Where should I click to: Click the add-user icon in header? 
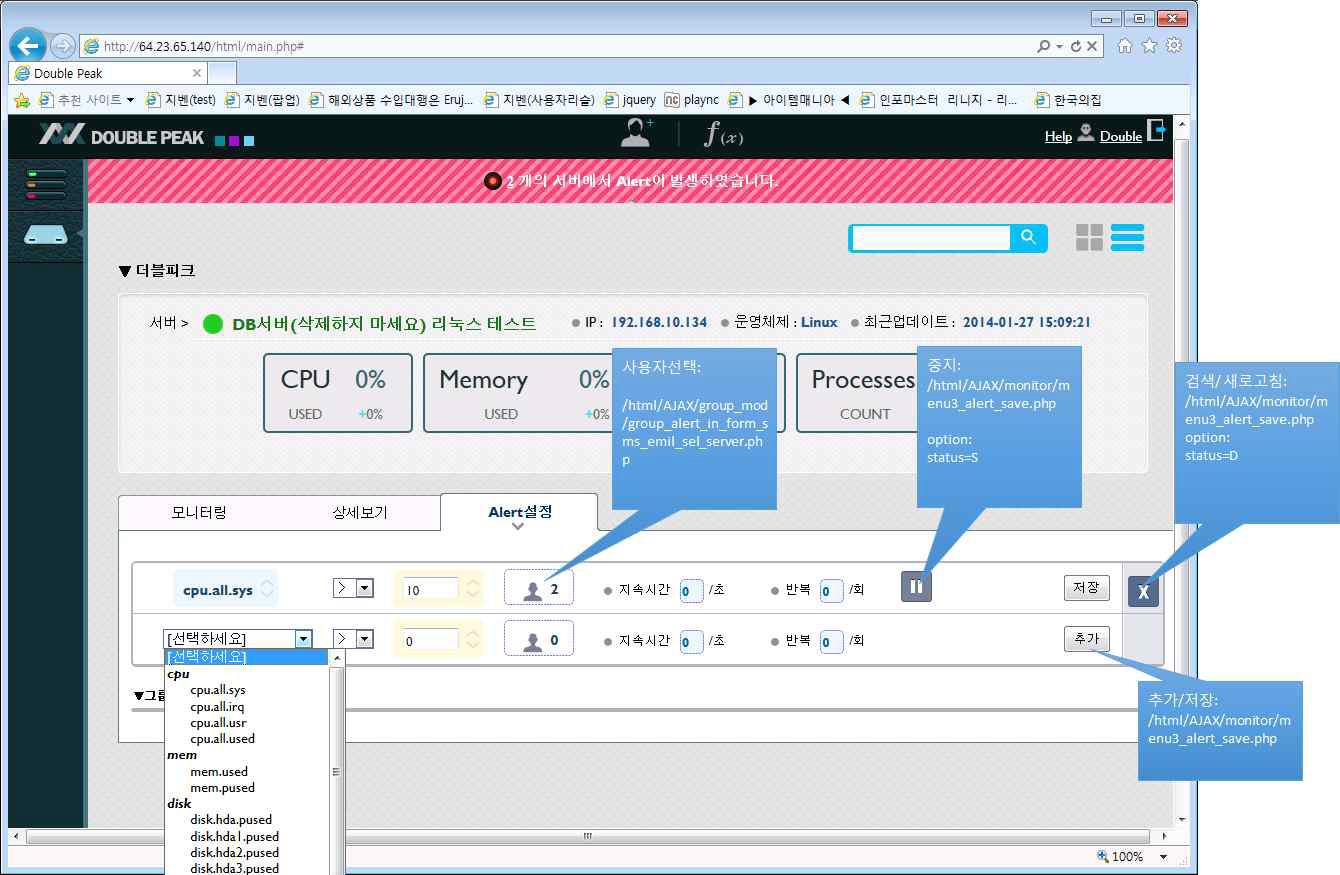pyautogui.click(x=636, y=133)
